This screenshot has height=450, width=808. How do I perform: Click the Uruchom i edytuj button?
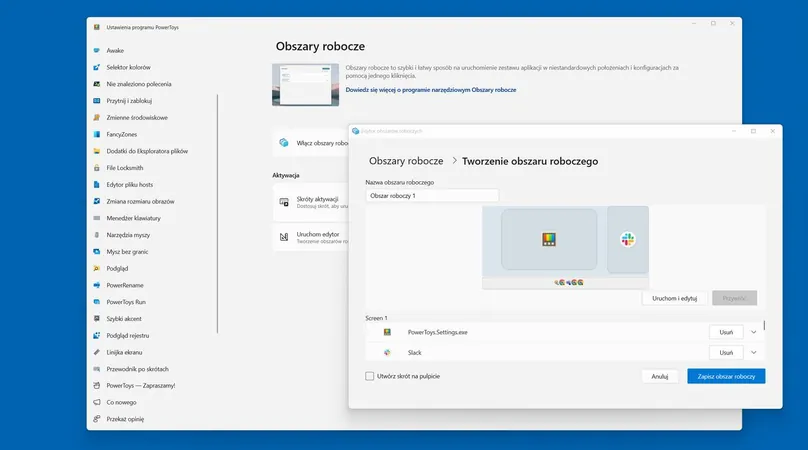[675, 298]
